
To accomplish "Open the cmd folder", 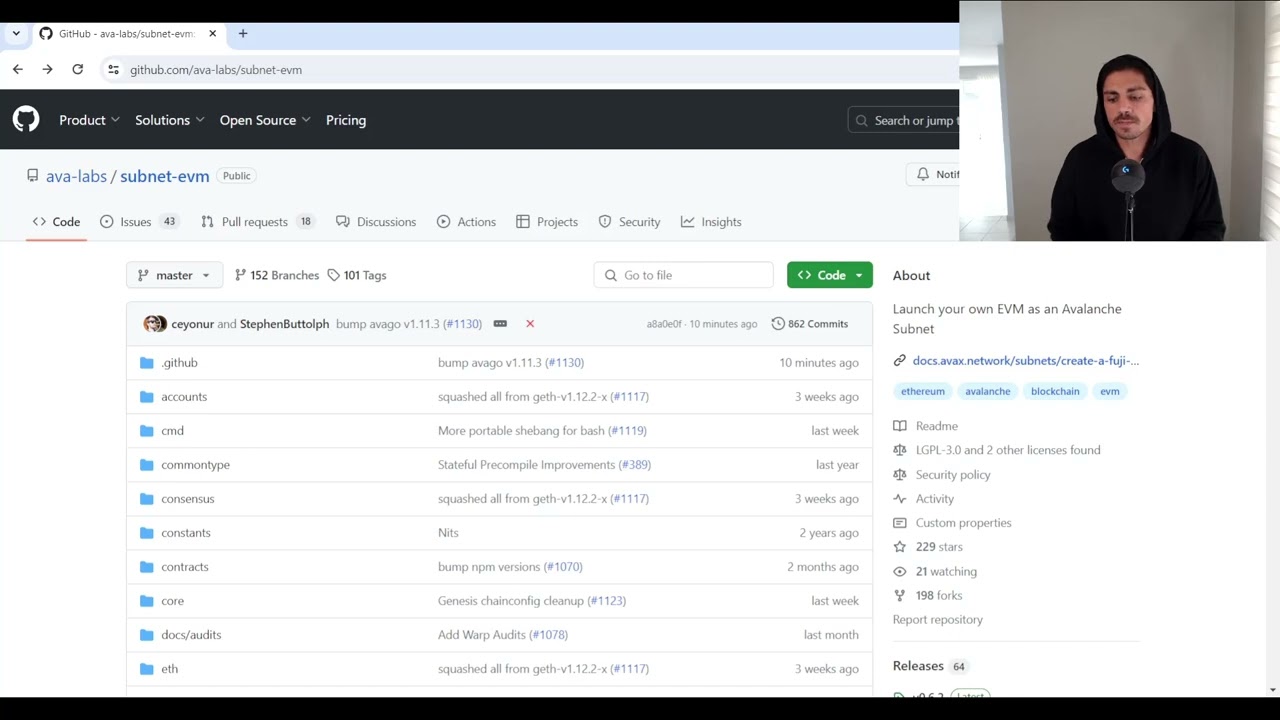I will [172, 431].
